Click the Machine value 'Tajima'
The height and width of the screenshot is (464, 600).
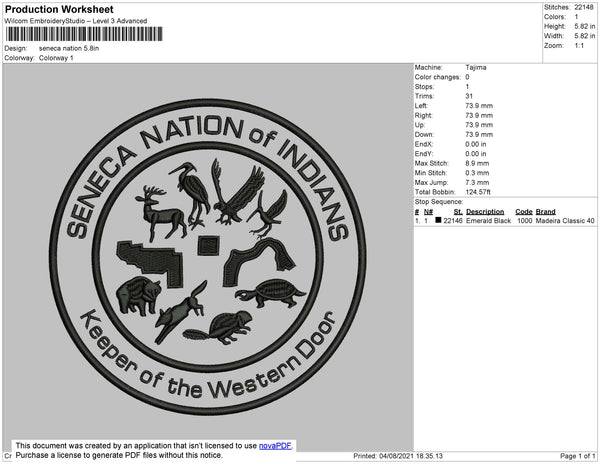pyautogui.click(x=476, y=67)
